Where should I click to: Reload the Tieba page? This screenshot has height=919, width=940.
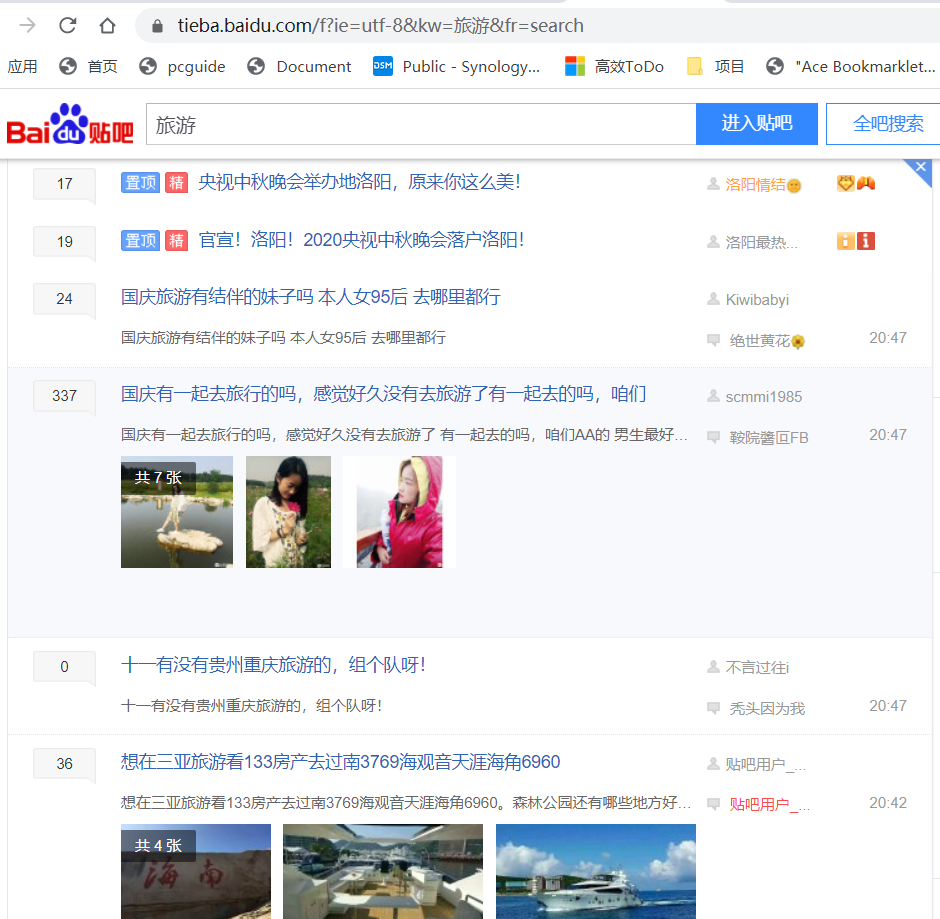(x=66, y=26)
